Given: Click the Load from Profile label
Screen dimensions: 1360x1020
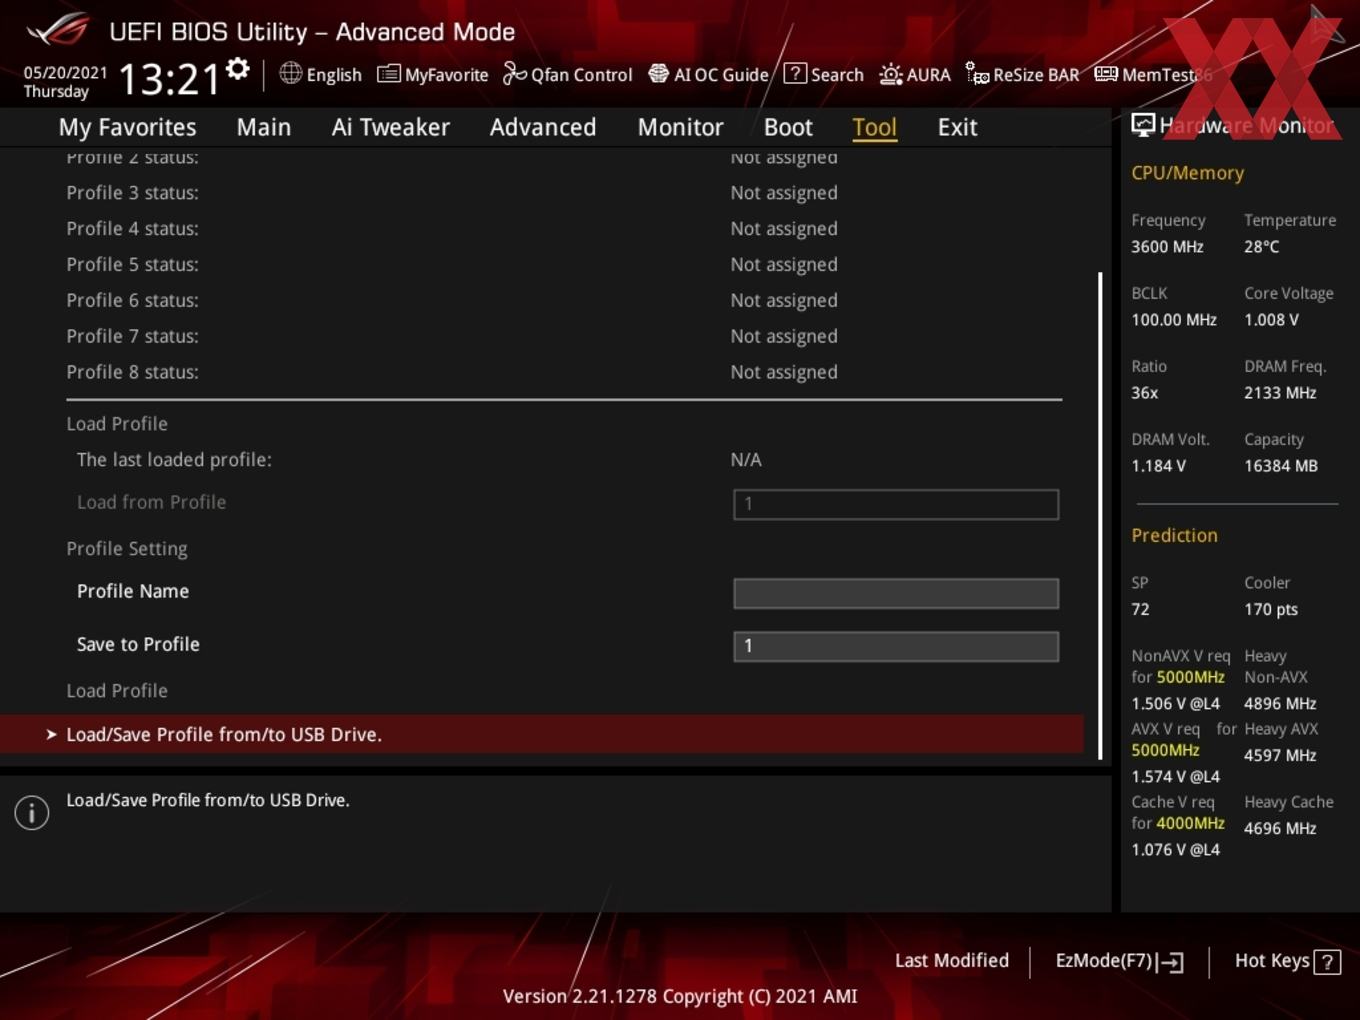Looking at the screenshot, I should 151,502.
